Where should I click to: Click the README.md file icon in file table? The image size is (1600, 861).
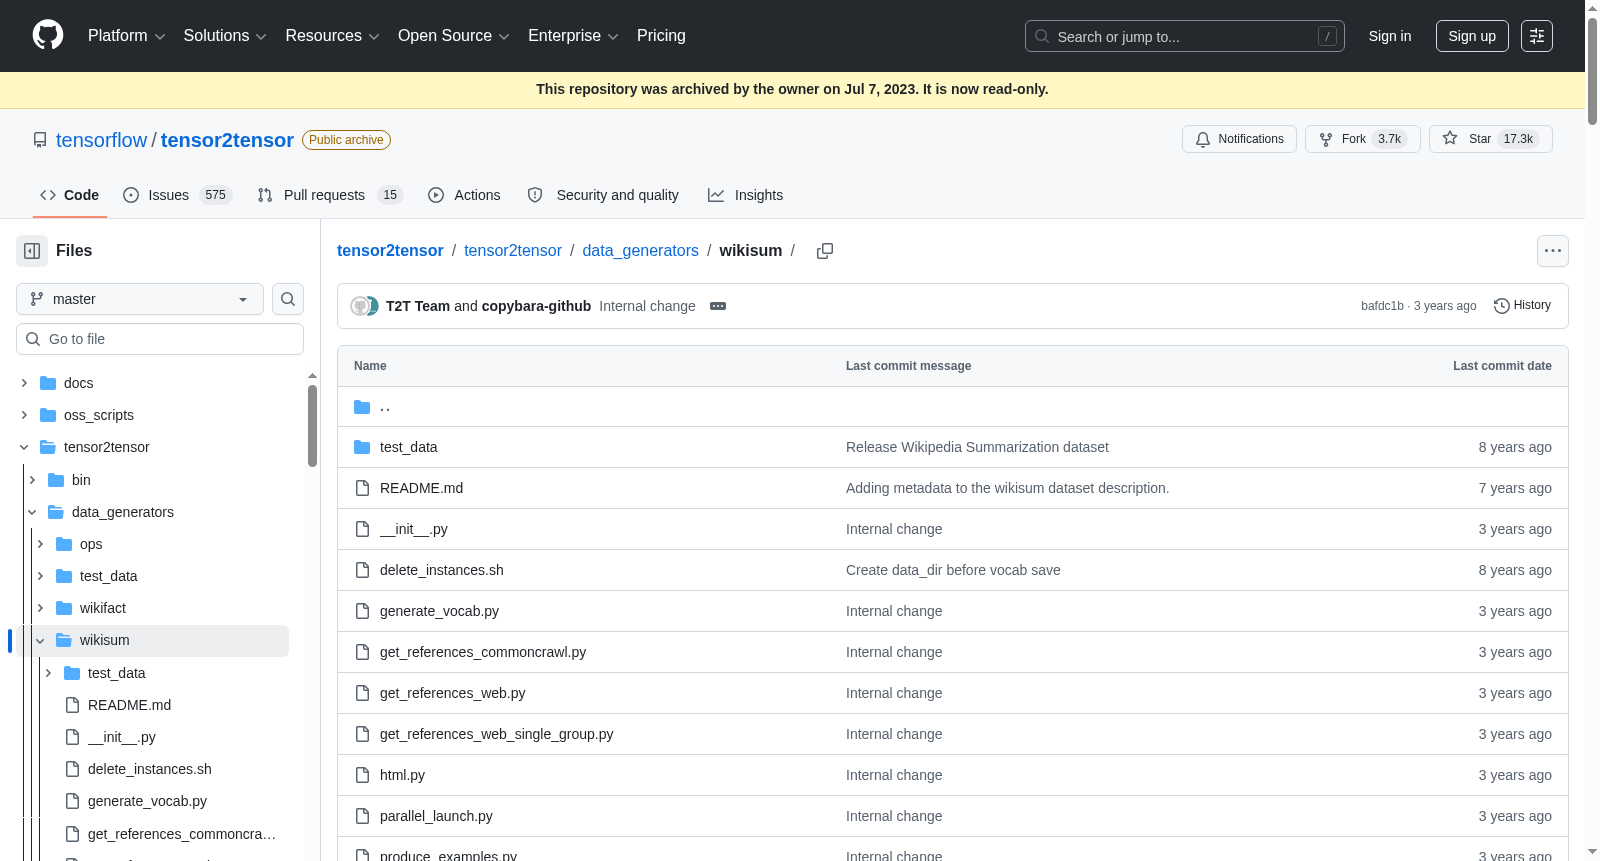pyautogui.click(x=362, y=488)
